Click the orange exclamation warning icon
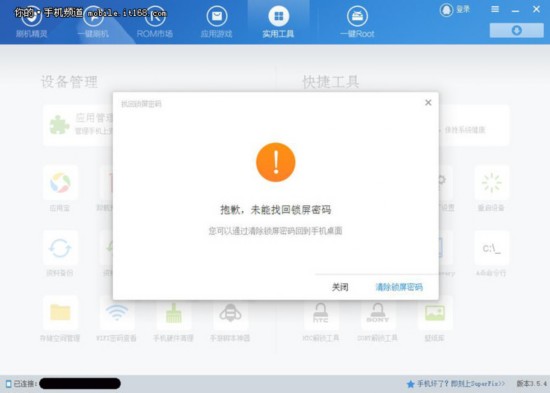Screen dimensions: 550x393 276,162
